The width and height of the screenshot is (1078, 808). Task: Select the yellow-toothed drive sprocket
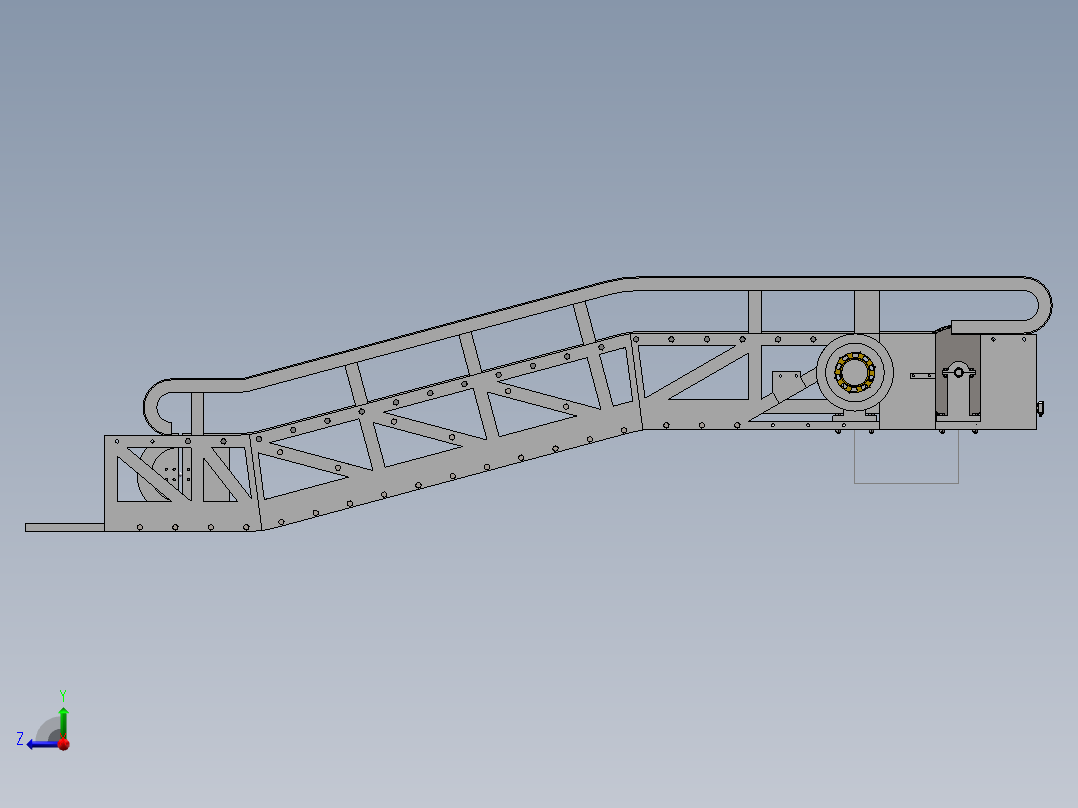click(x=855, y=373)
